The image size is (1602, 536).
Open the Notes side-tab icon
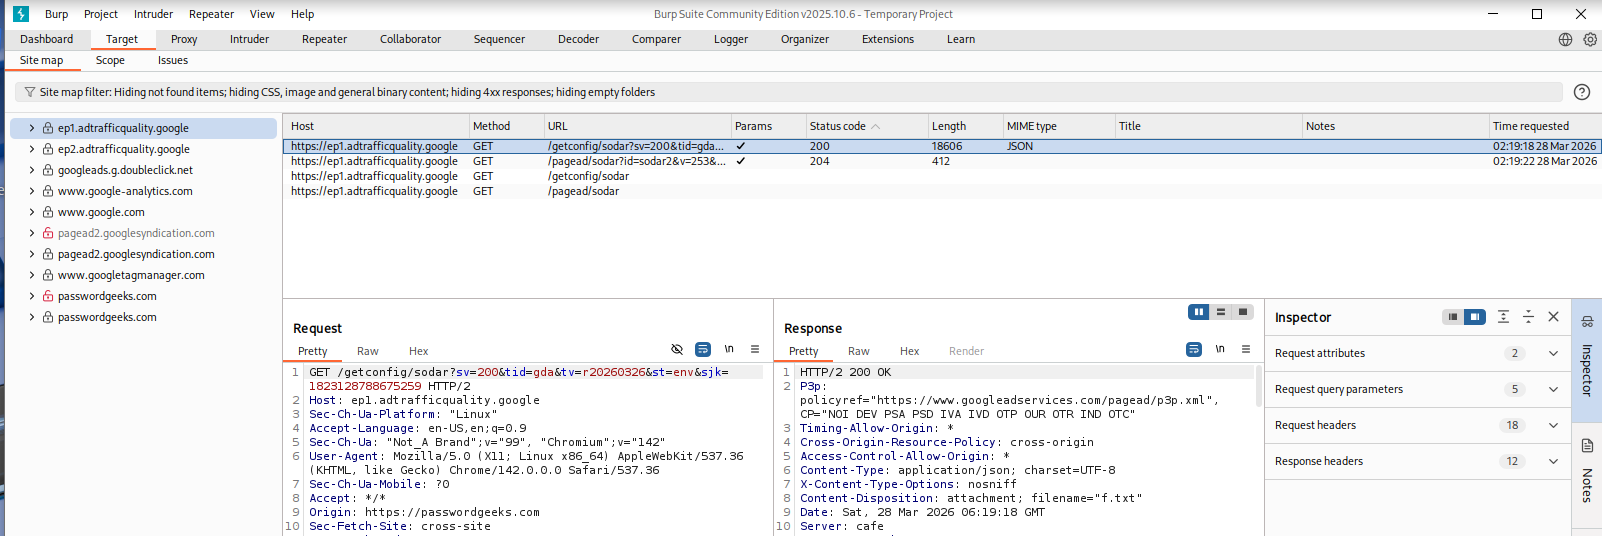click(1587, 446)
